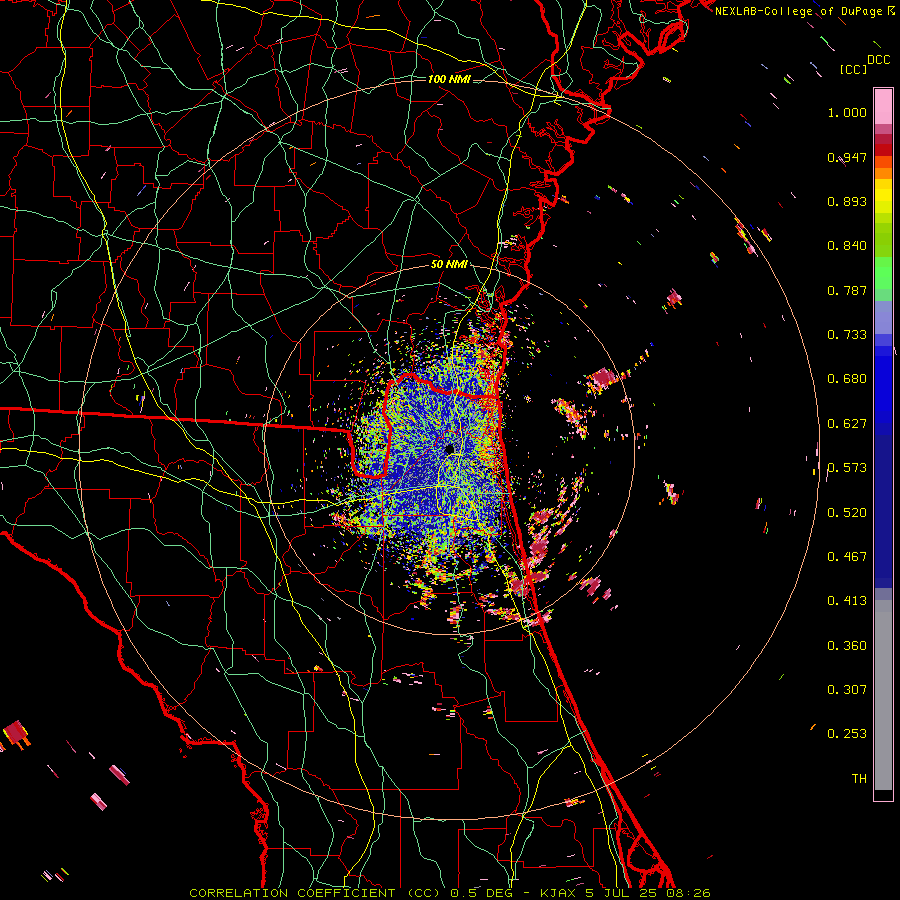Select the 0.947 scale value
This screenshot has width=900, height=900.
[847, 157]
